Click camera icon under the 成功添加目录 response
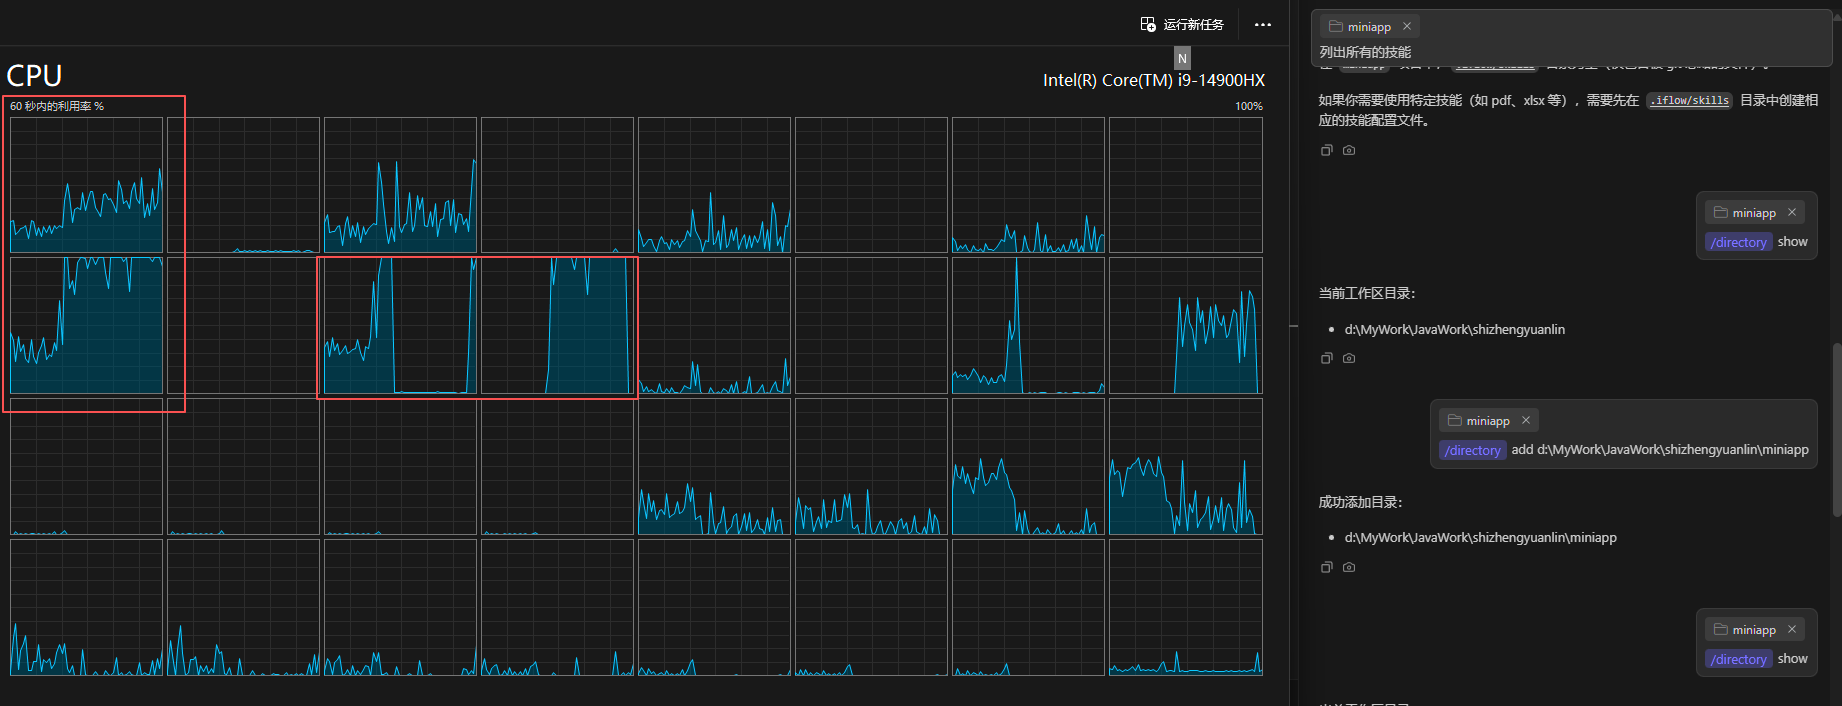Viewport: 1842px width, 706px height. pos(1349,567)
